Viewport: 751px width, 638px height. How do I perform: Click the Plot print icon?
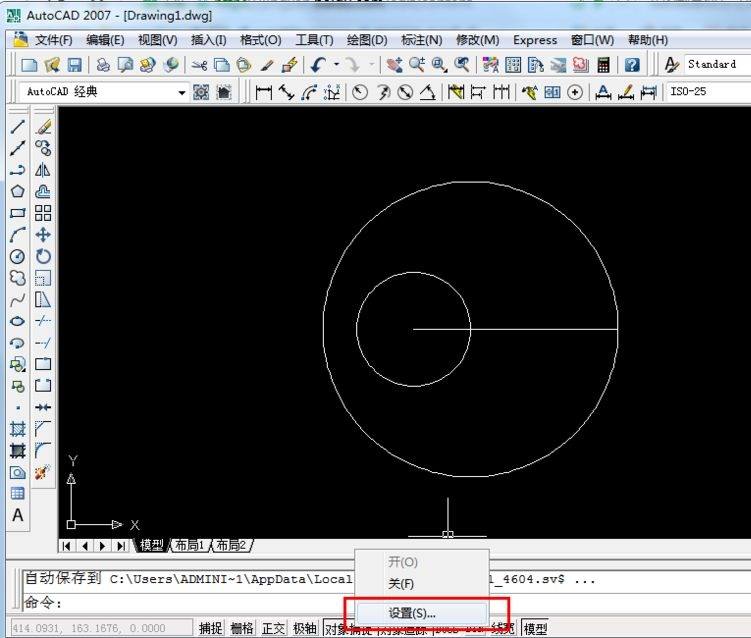[103, 65]
